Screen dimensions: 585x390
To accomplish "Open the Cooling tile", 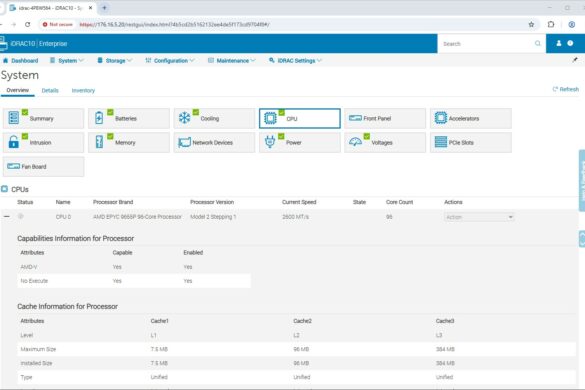I will (x=214, y=118).
